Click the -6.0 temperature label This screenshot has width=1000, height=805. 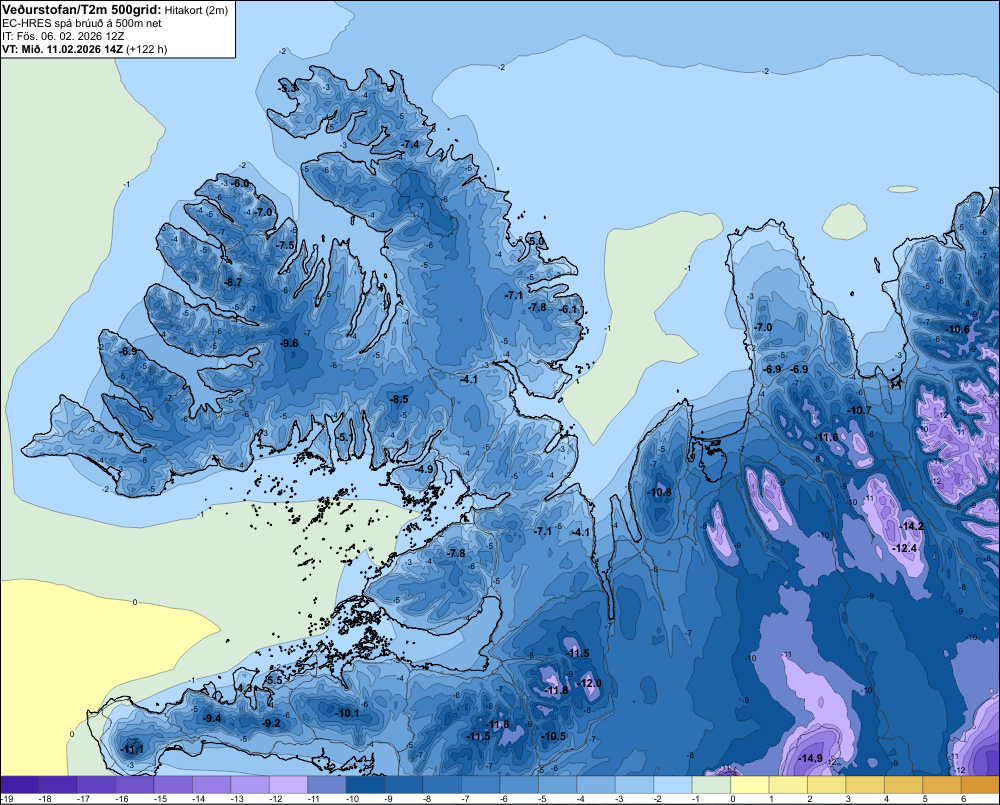240,183
